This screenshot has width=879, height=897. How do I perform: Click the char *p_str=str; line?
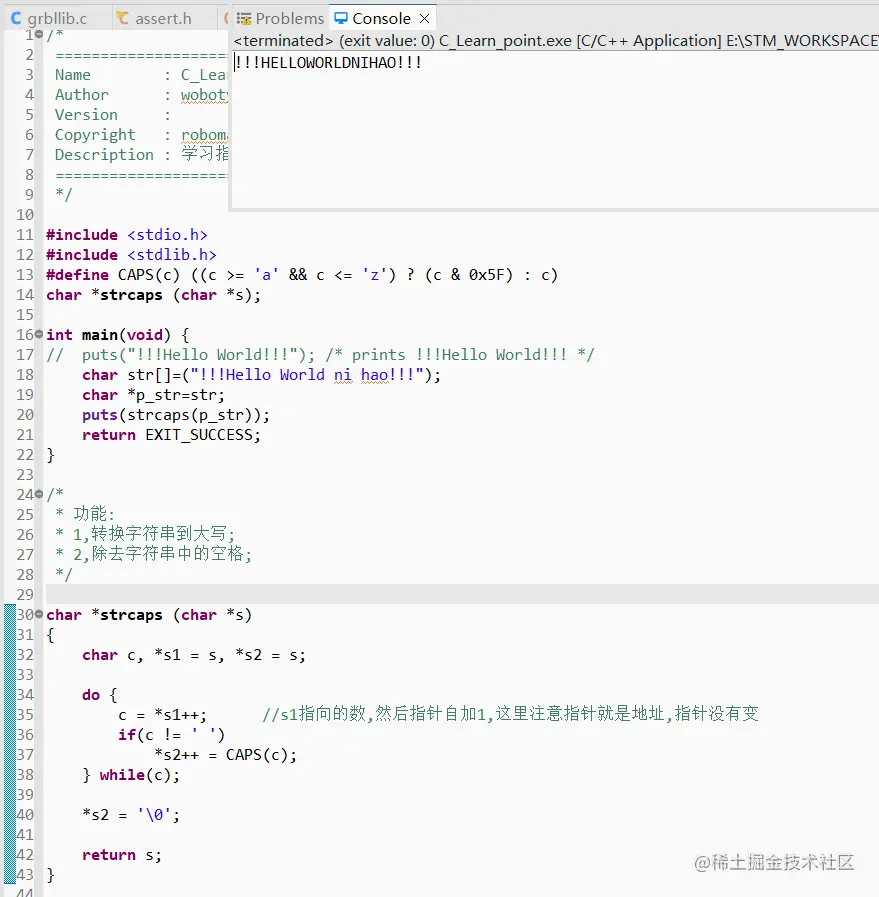pyautogui.click(x=153, y=395)
